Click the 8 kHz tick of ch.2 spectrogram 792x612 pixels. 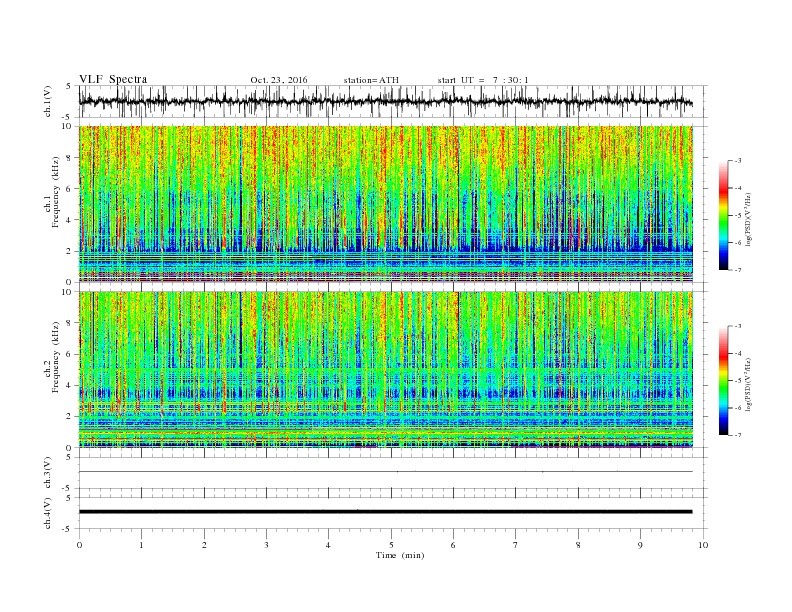coord(70,323)
